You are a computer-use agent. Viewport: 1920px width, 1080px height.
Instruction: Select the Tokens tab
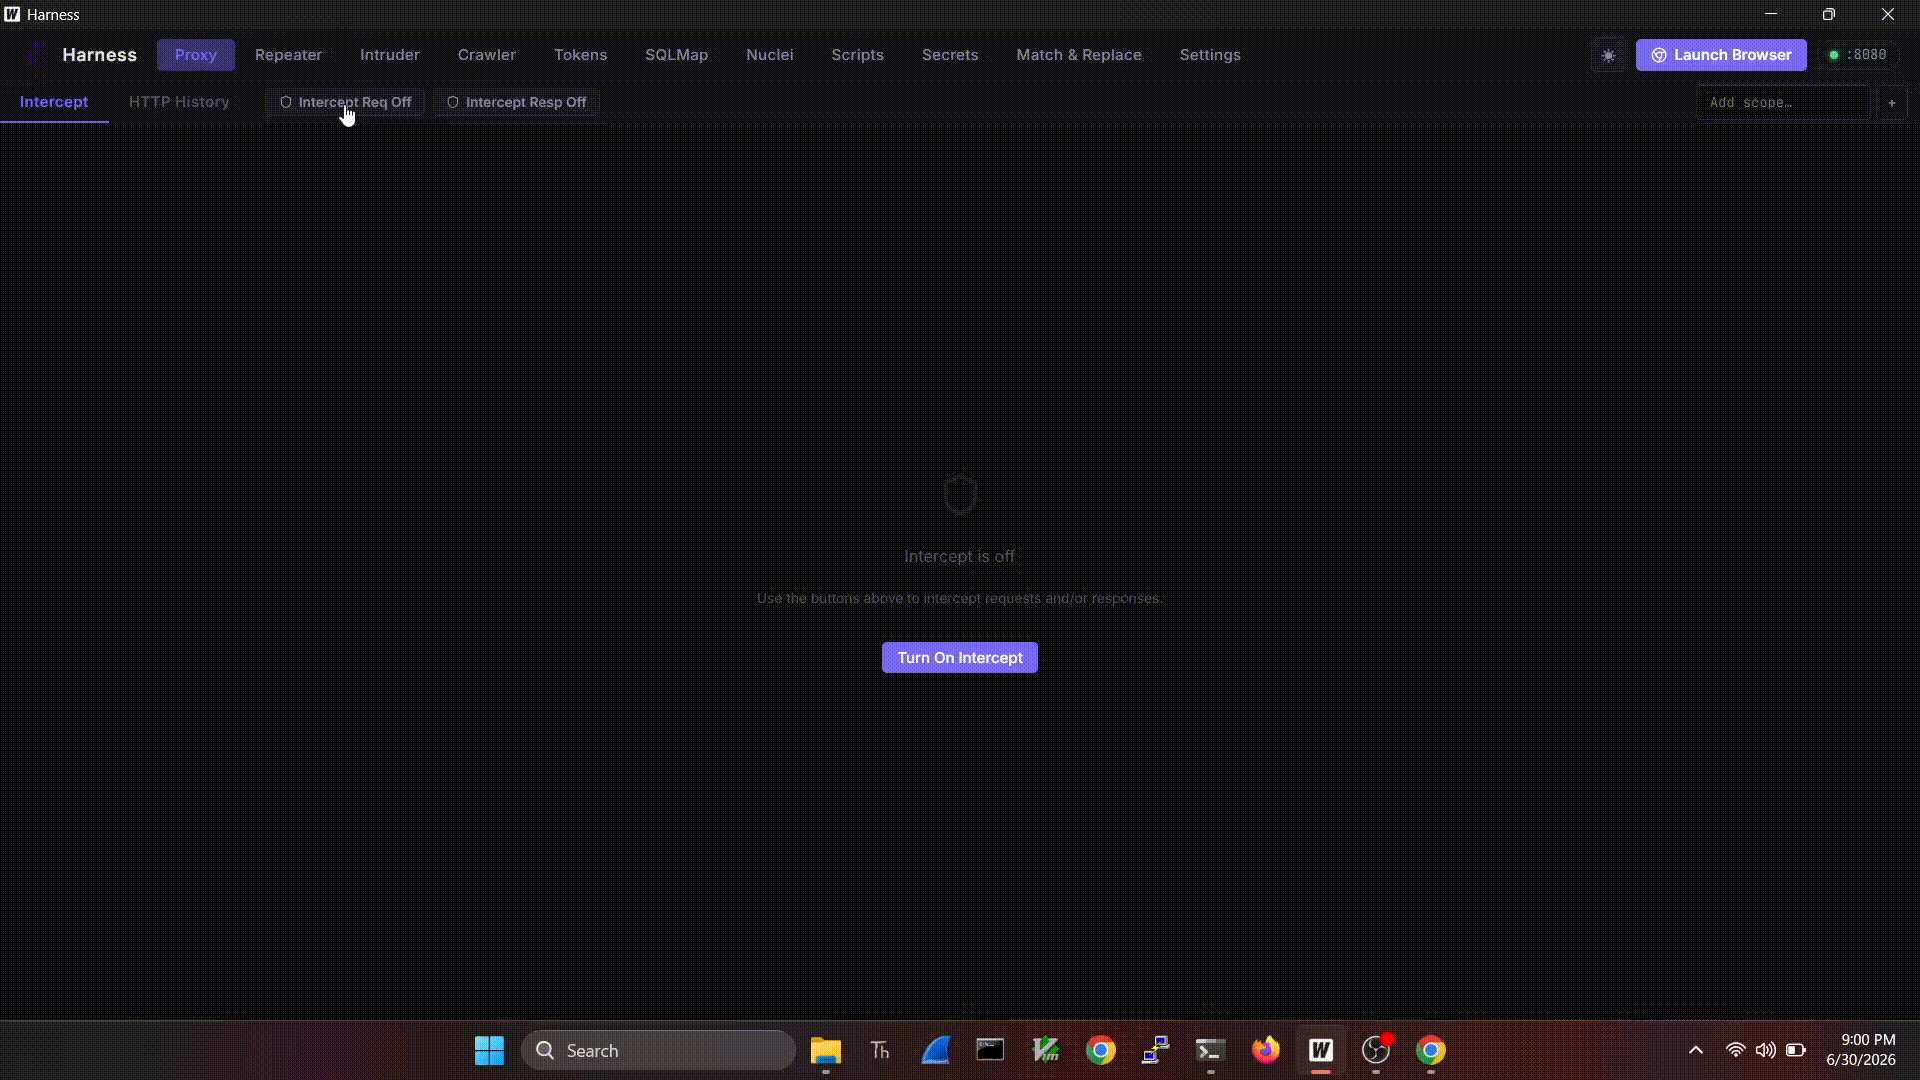pos(581,55)
